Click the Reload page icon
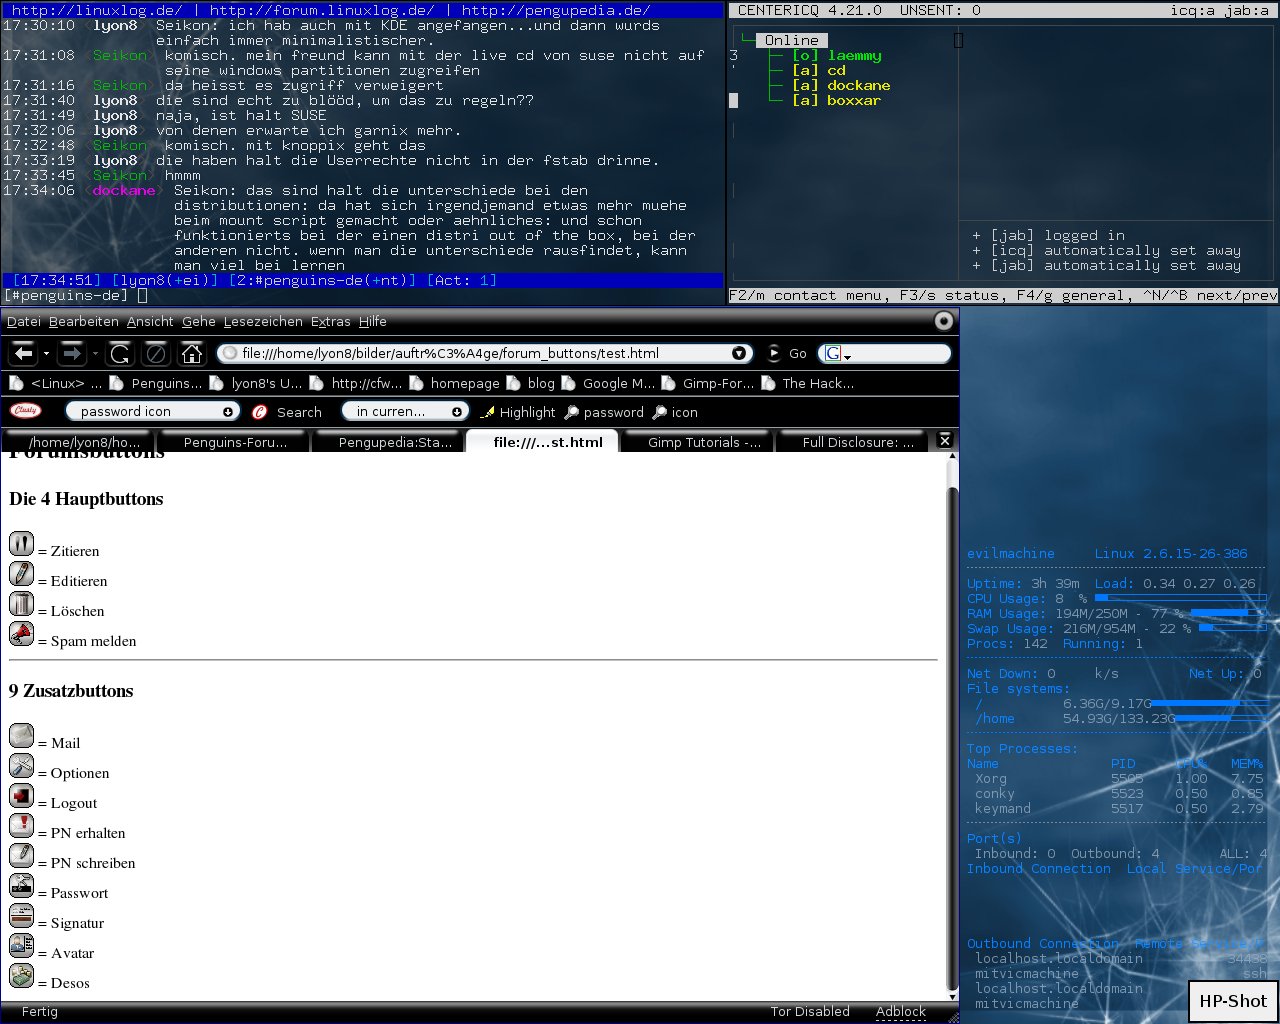This screenshot has height=1024, width=1280. point(120,353)
